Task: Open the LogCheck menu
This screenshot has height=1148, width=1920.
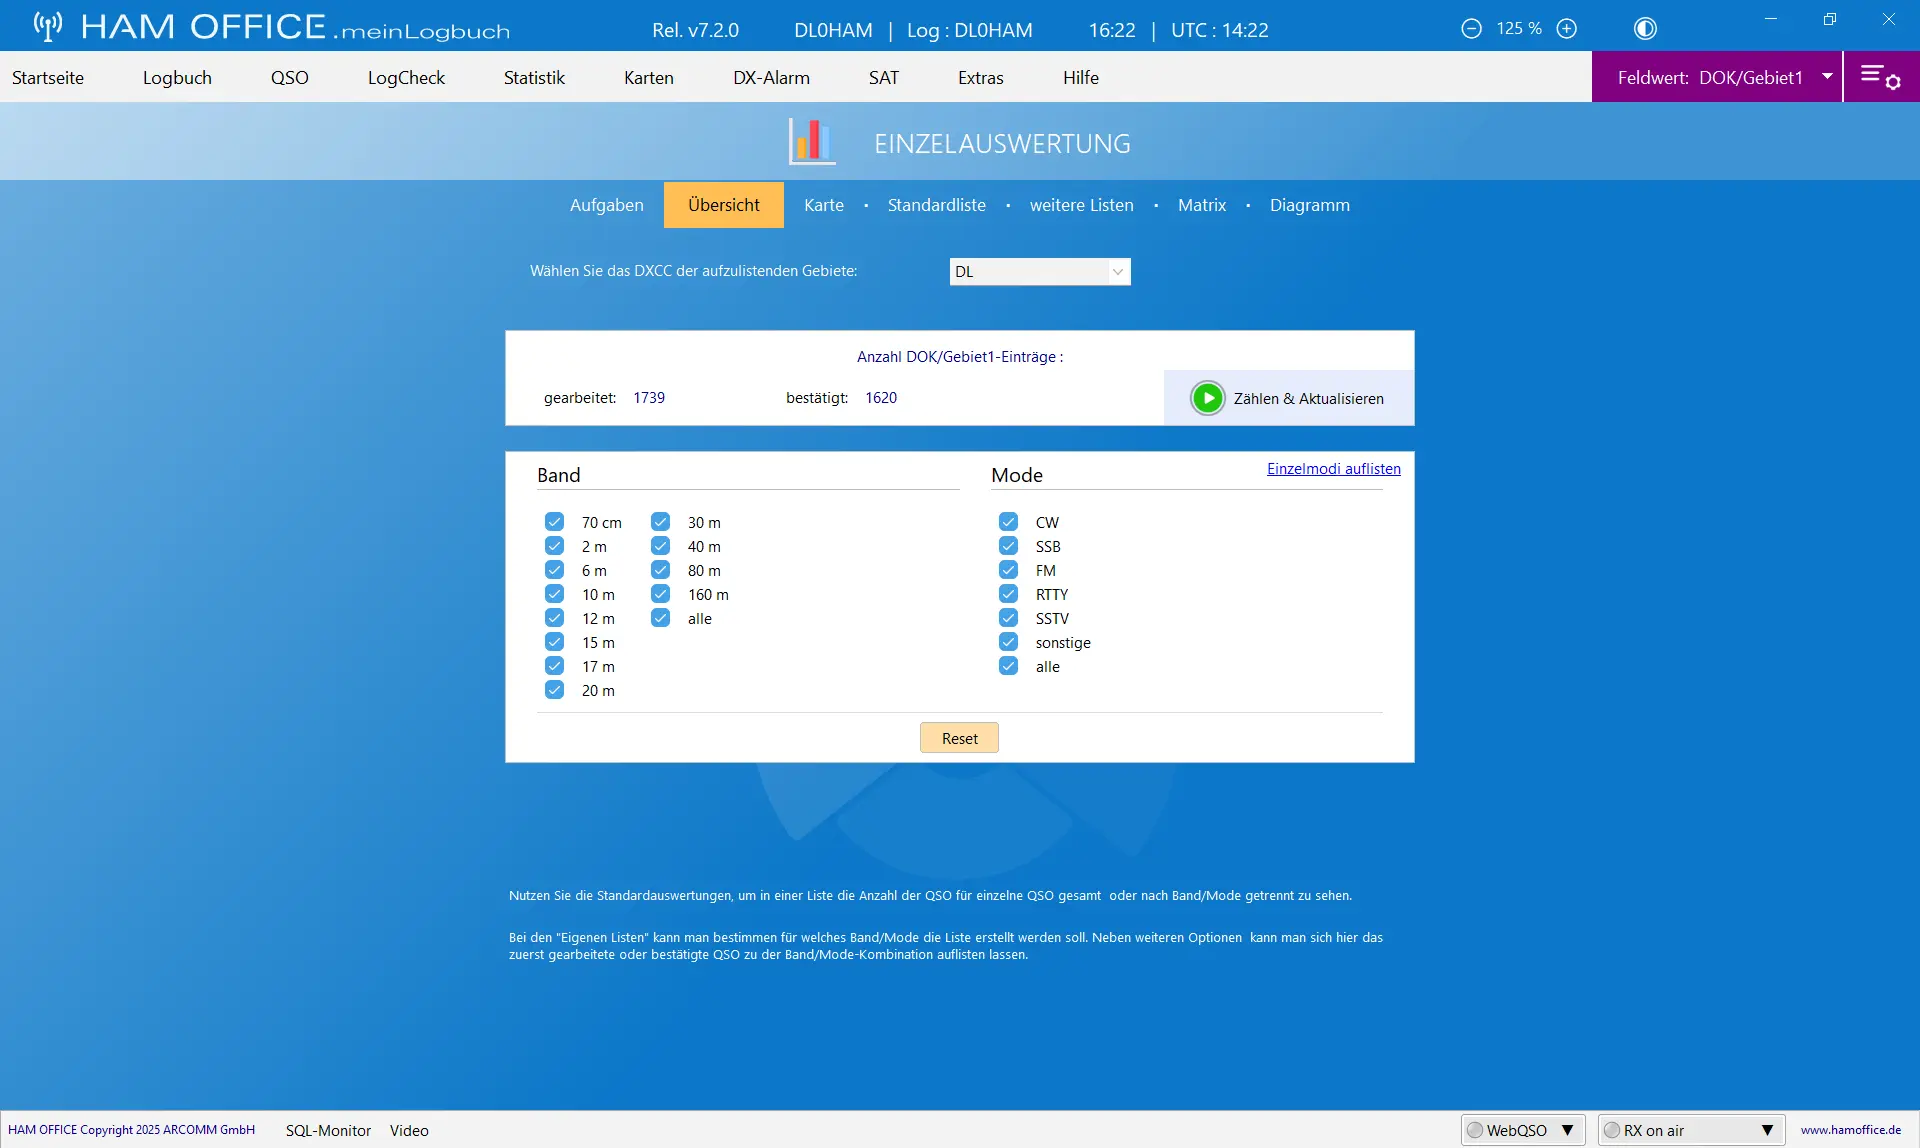Action: click(406, 77)
